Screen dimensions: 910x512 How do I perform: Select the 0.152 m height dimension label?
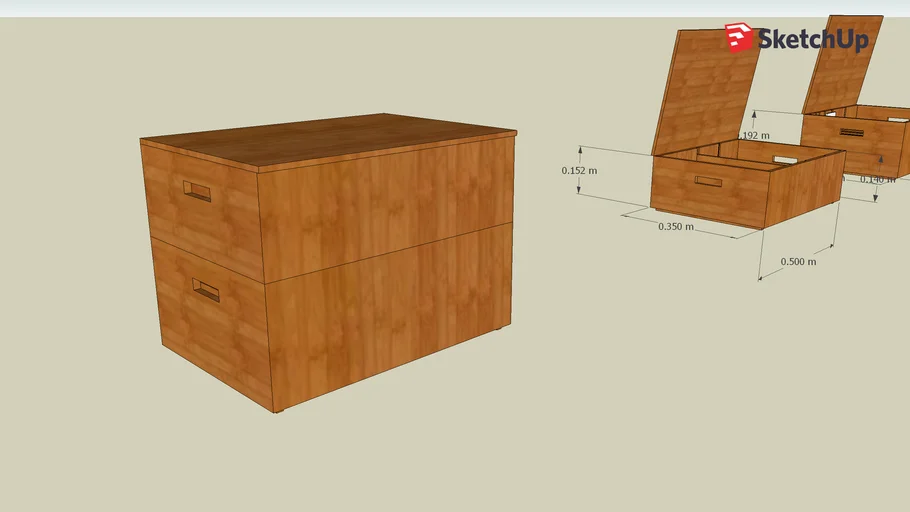coord(579,170)
